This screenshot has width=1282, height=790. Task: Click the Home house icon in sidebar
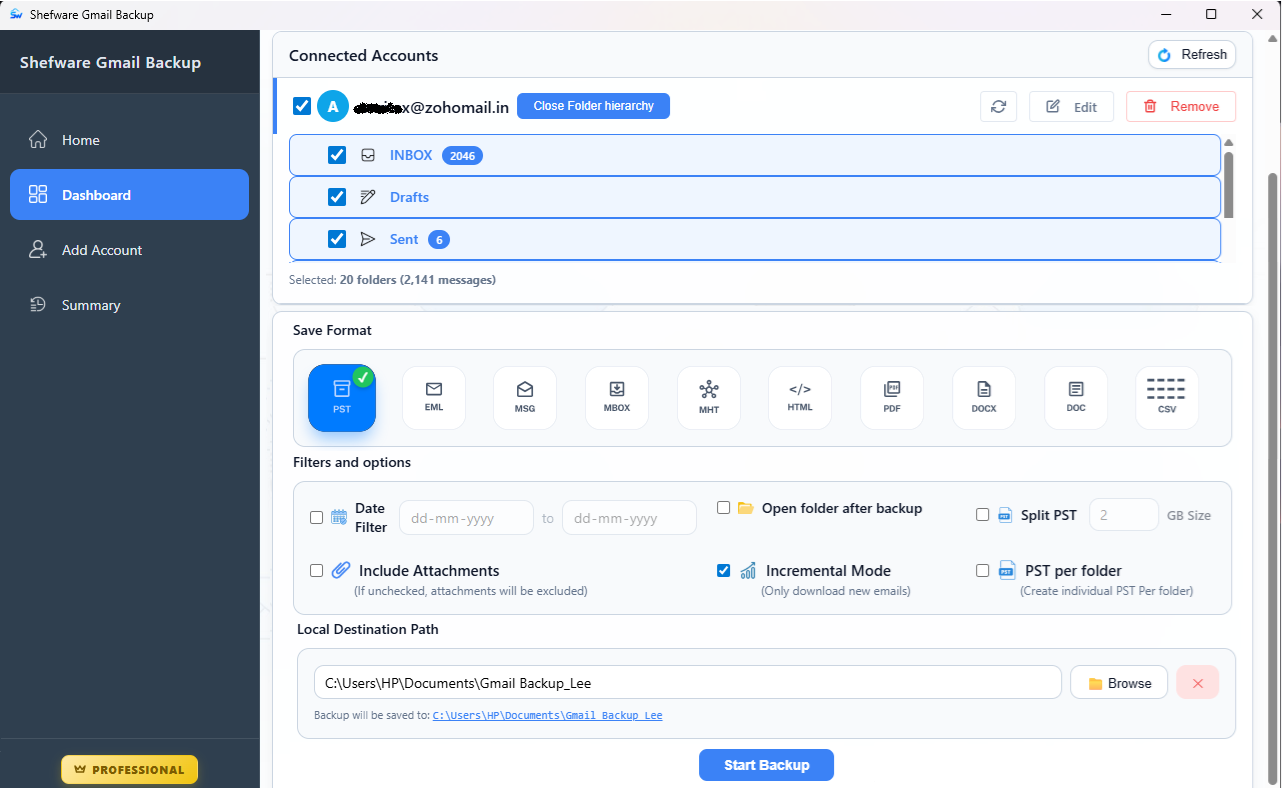pos(38,140)
